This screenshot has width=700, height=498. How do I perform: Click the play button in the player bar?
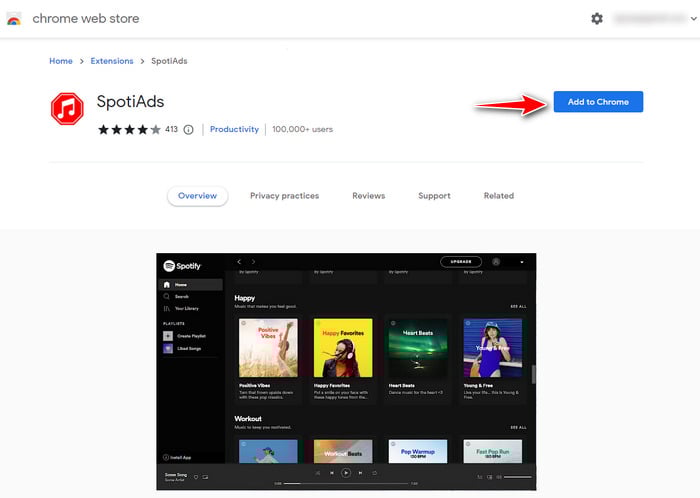coord(346,473)
